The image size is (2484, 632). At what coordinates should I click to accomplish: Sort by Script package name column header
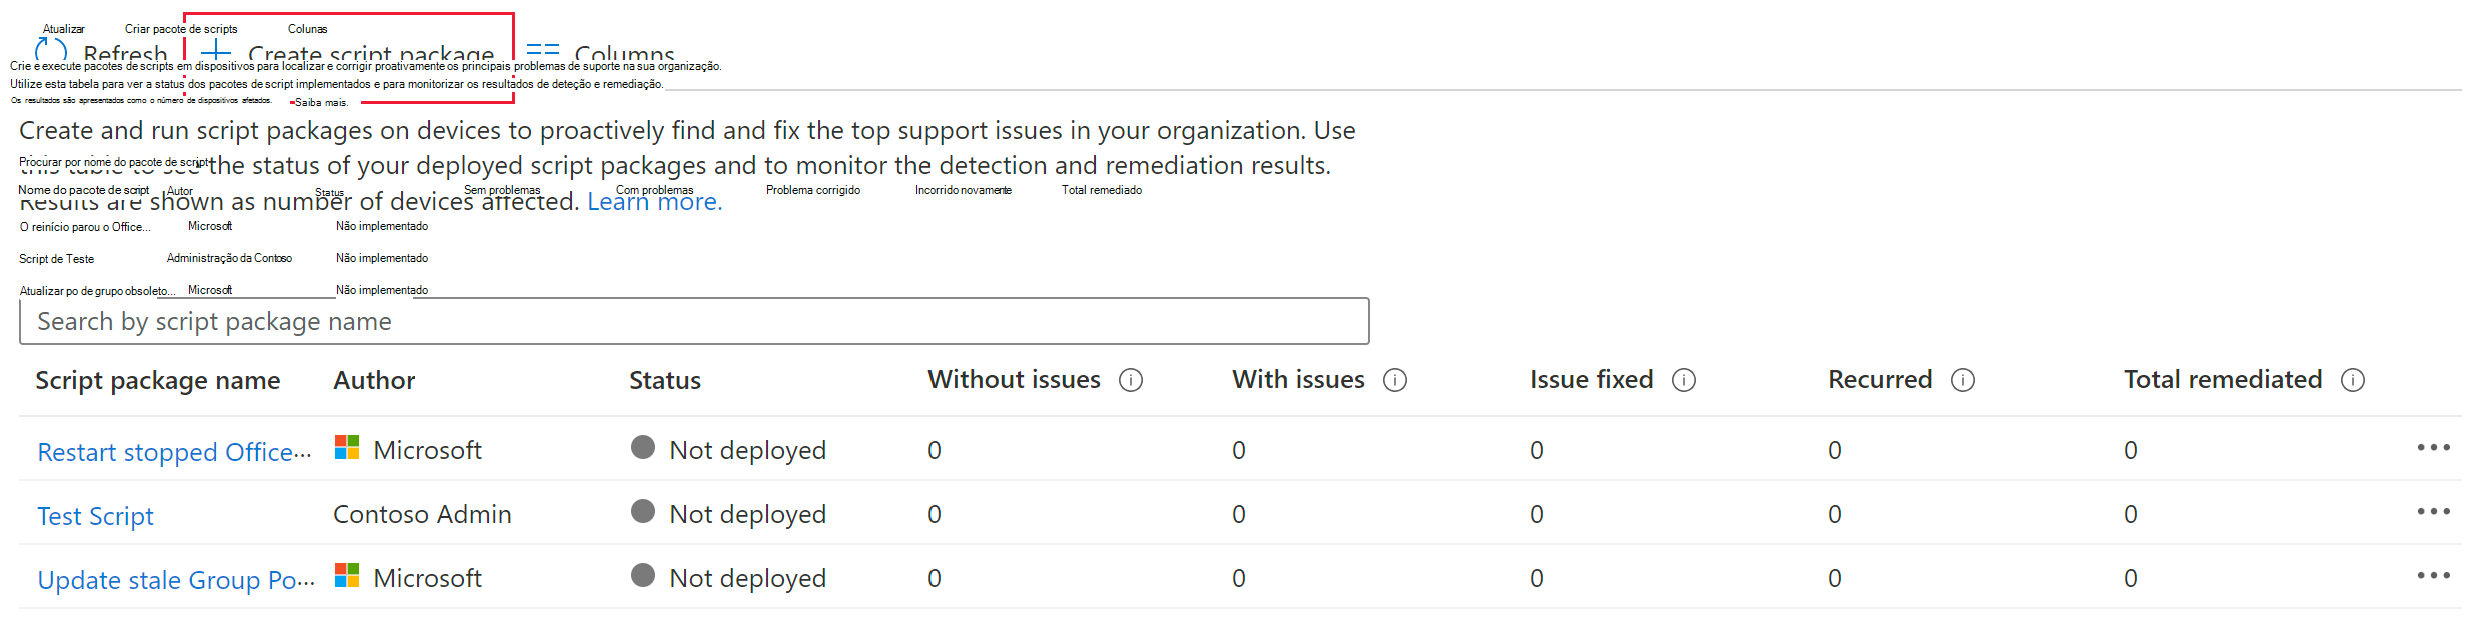157,380
